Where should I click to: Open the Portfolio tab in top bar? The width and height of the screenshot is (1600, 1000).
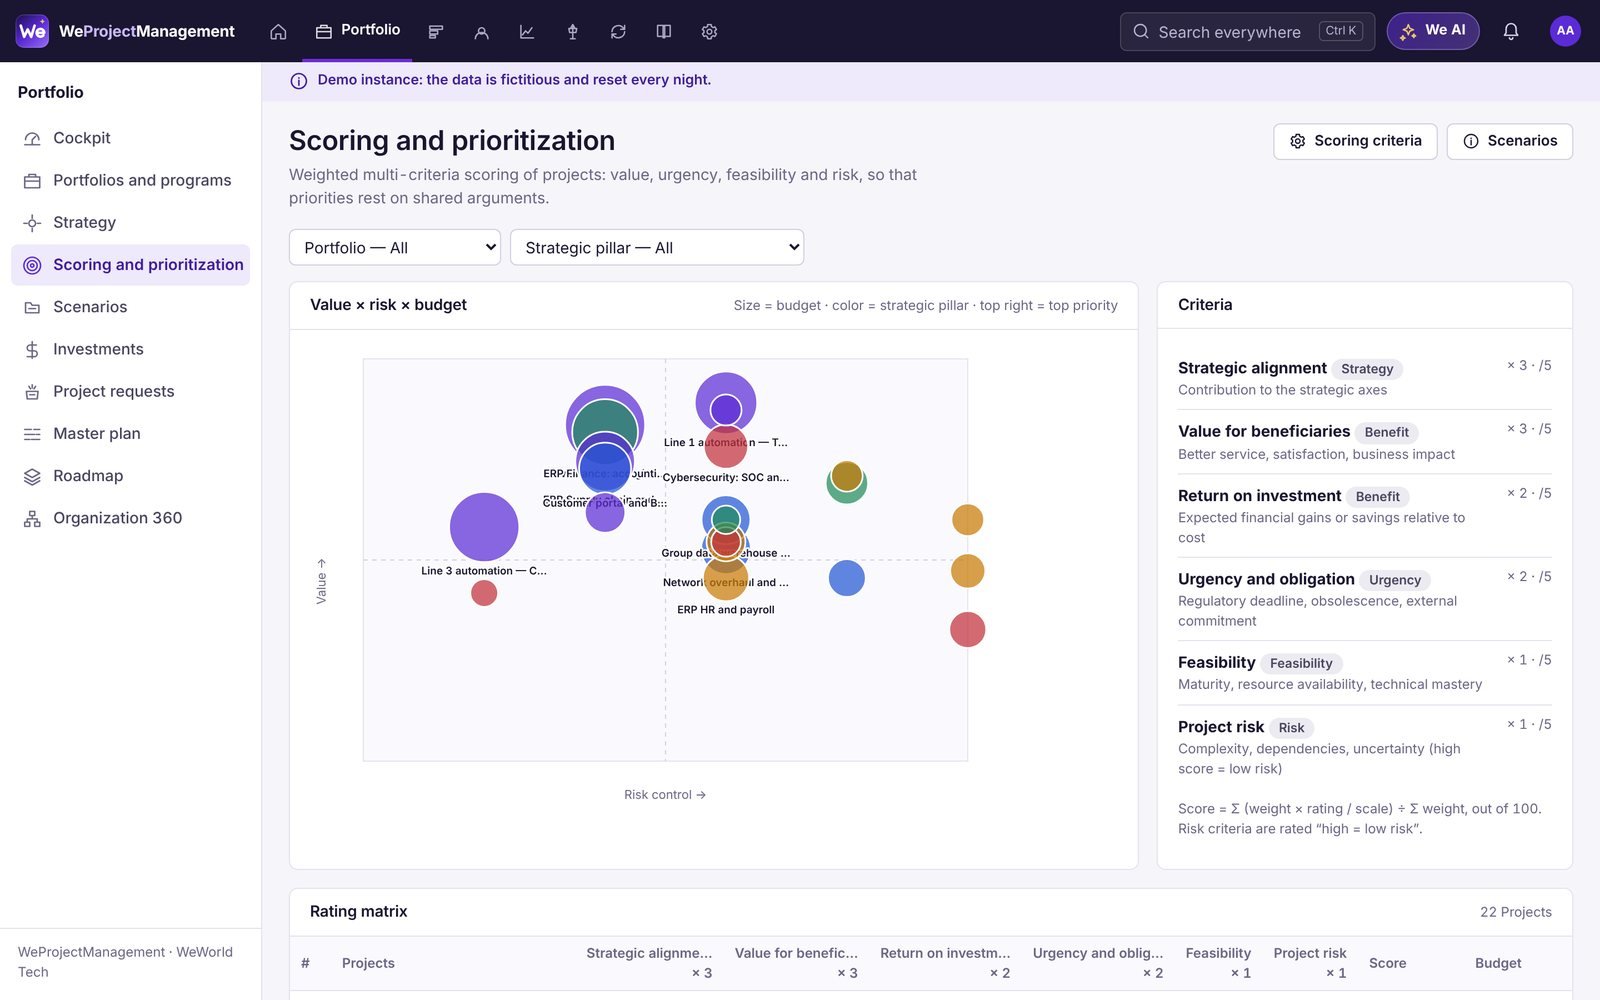click(x=357, y=31)
